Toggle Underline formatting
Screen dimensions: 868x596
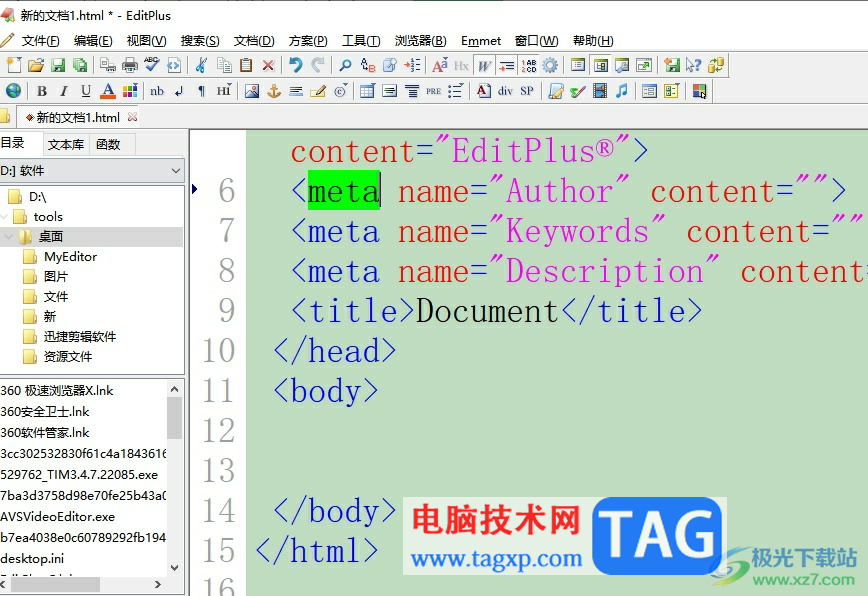click(86, 91)
